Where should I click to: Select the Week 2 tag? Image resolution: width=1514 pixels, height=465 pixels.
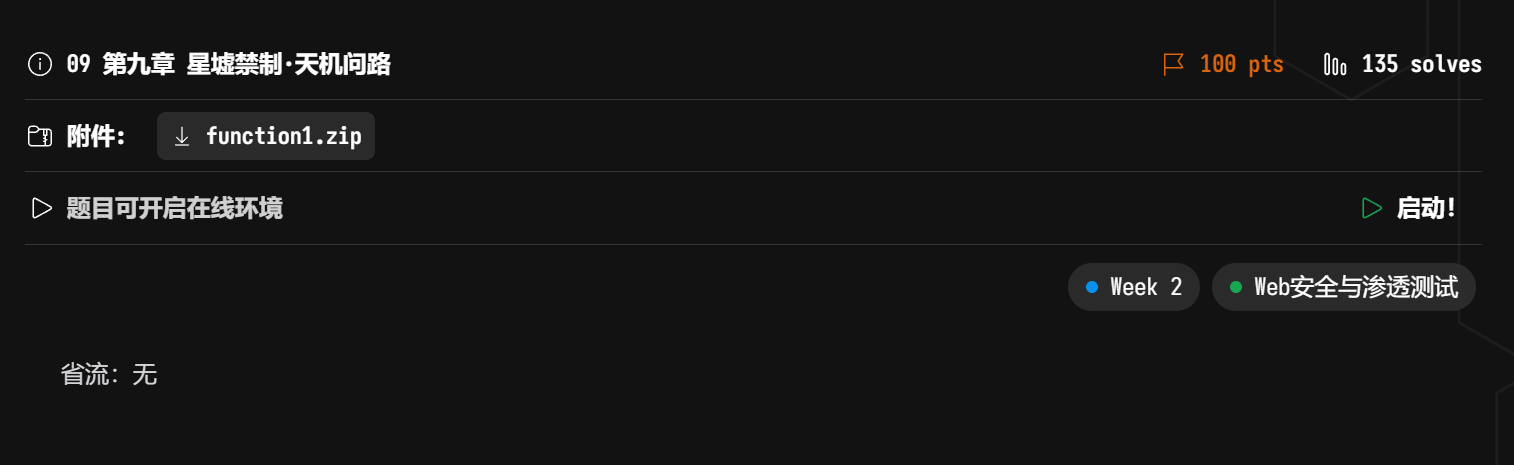point(1134,288)
